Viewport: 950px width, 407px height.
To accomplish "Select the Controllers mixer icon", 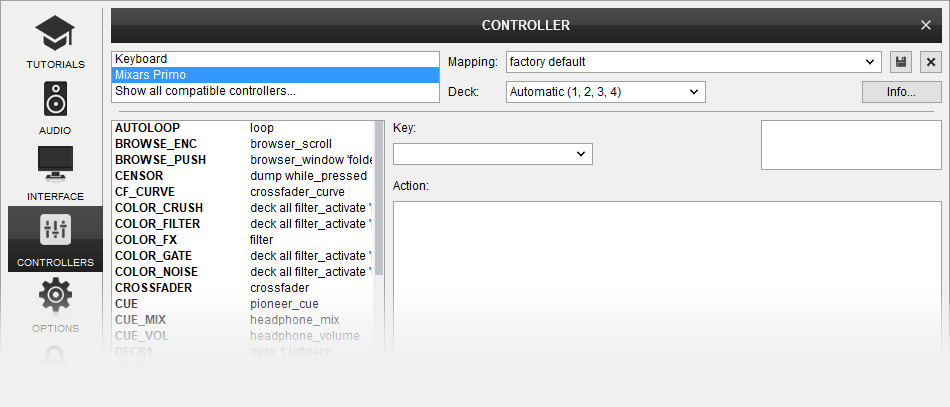I will point(55,231).
